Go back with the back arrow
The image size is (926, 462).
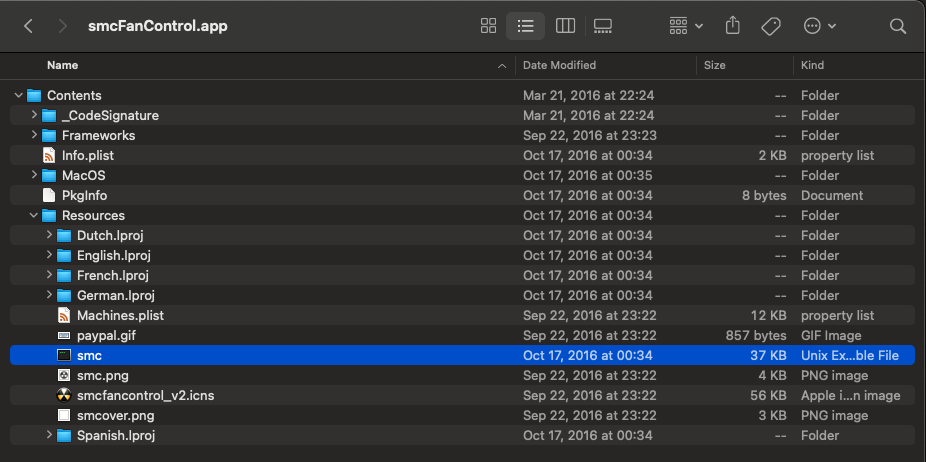(28, 26)
